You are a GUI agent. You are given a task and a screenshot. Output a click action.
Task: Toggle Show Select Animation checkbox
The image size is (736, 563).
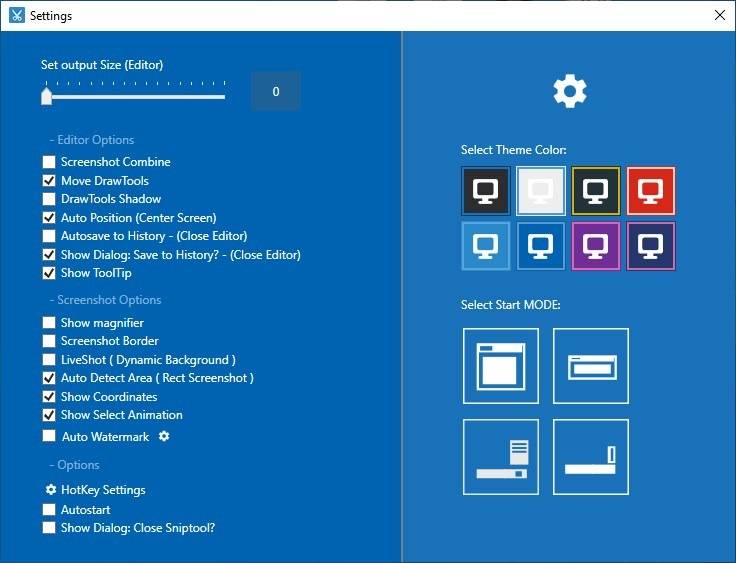(x=49, y=415)
